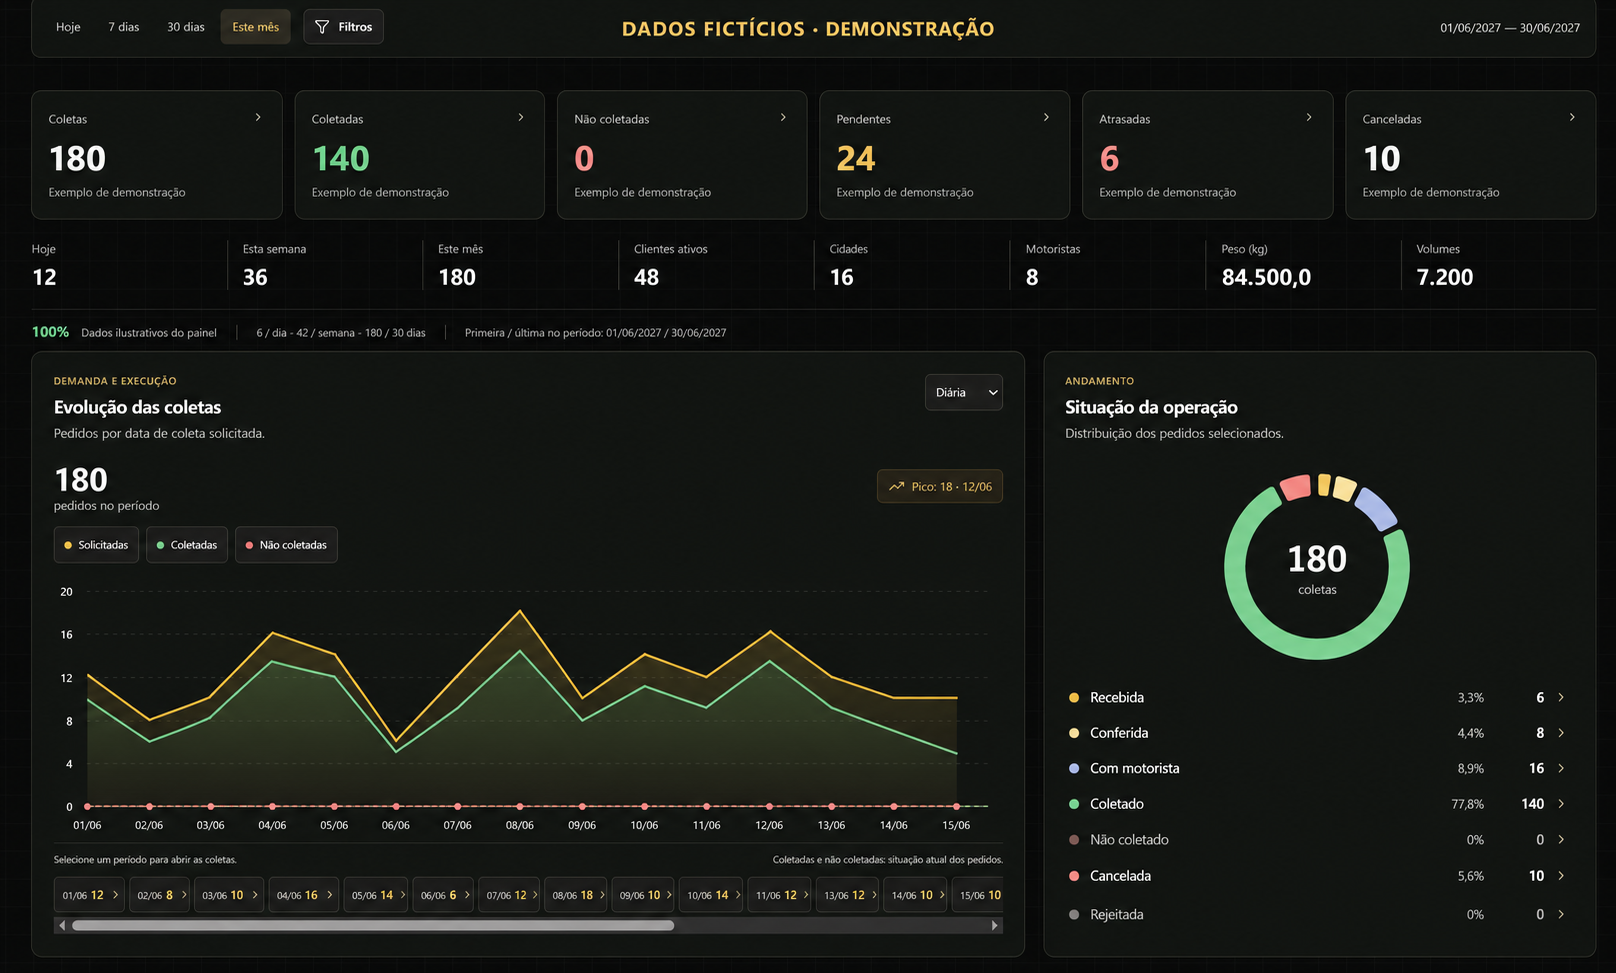This screenshot has height=973, width=1616.
Task: Expand the Cancelada status row chevron
Action: tap(1561, 875)
